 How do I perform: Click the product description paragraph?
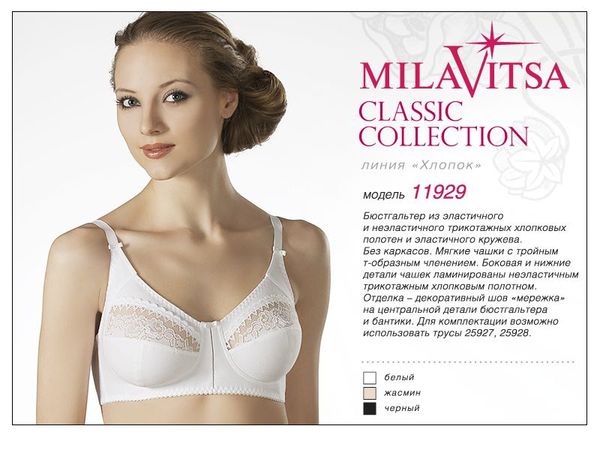(471, 274)
